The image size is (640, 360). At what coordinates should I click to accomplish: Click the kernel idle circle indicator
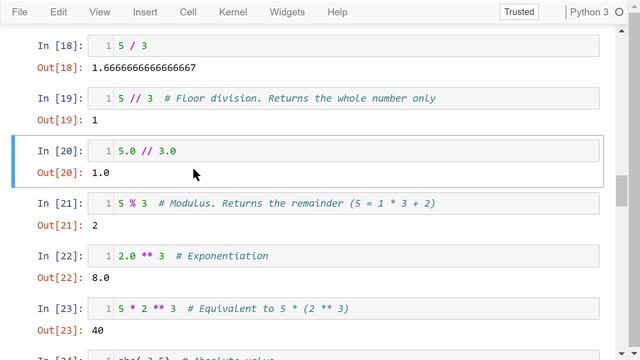619,12
